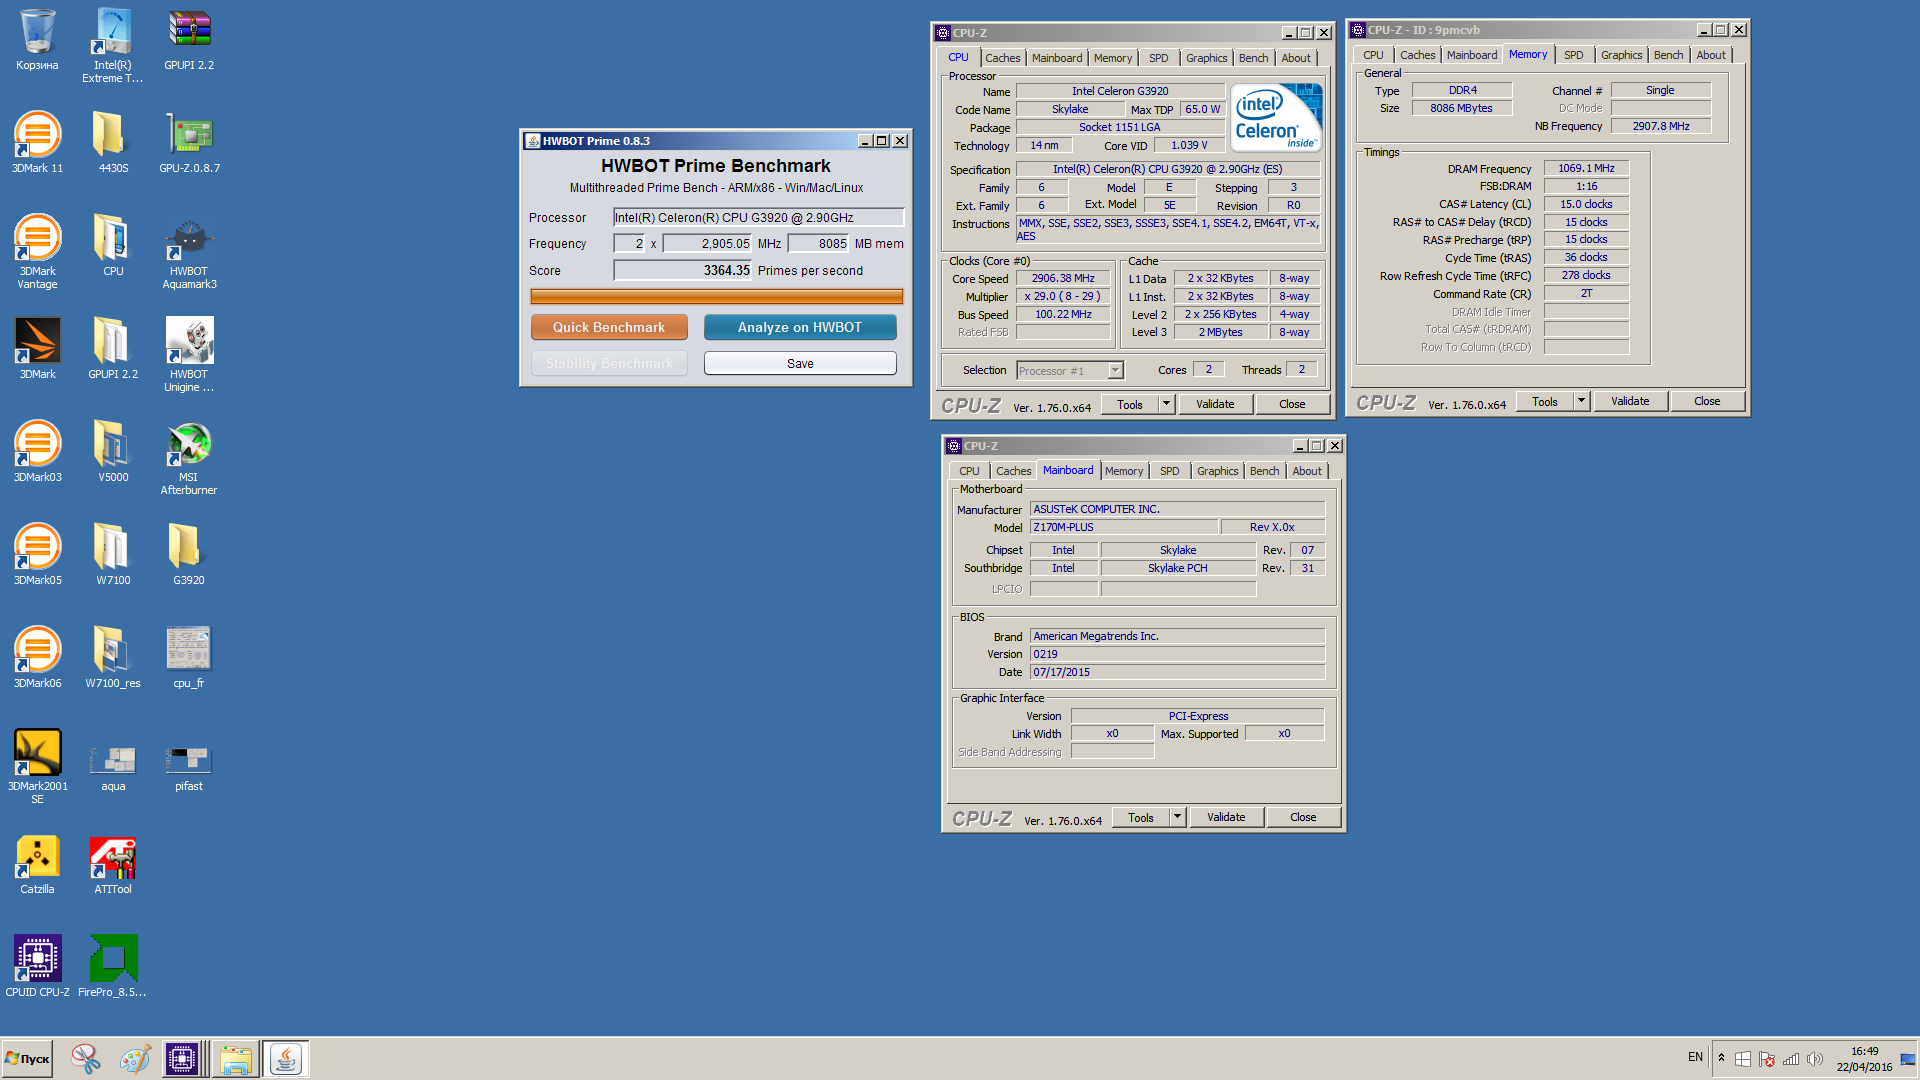Open the file explorer taskbar icon
Image resolution: width=1920 pixels, height=1080 pixels.
coord(236,1058)
